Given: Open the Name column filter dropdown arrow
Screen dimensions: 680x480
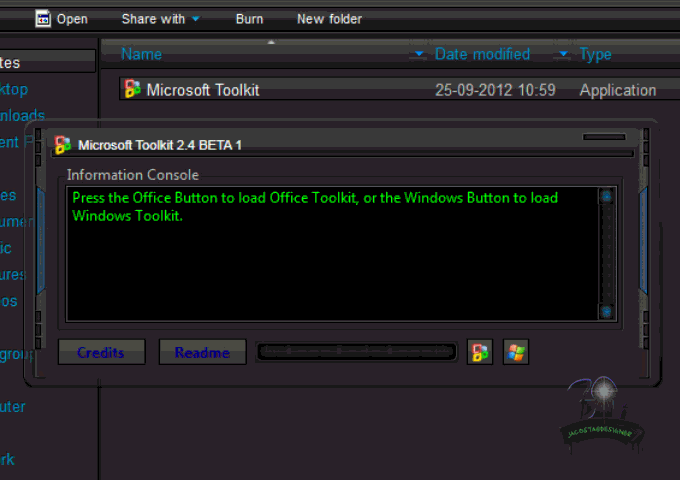Looking at the screenshot, I should coord(419,54).
